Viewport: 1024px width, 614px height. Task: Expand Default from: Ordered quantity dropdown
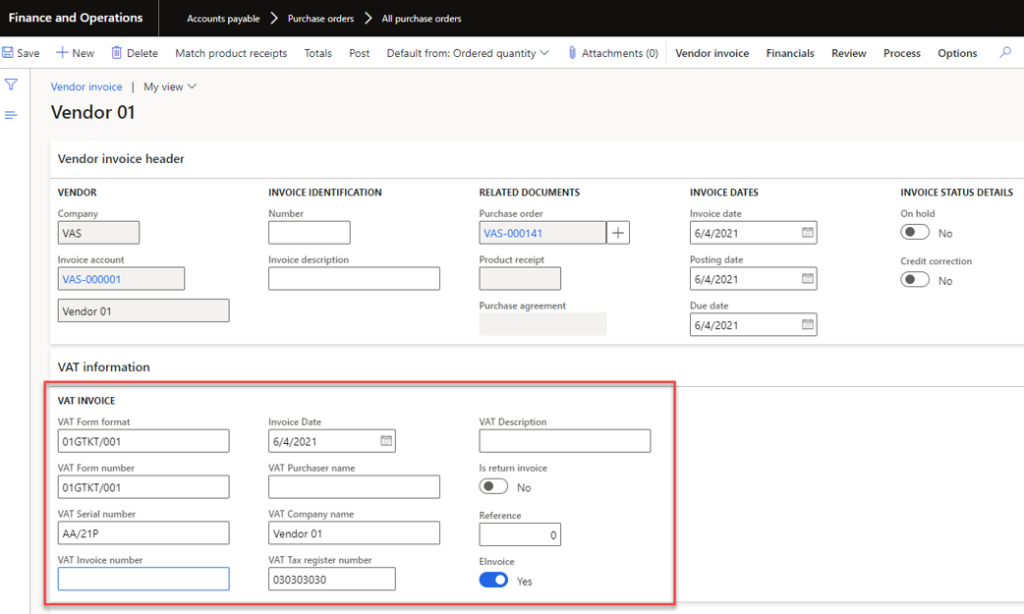pyautogui.click(x=468, y=53)
